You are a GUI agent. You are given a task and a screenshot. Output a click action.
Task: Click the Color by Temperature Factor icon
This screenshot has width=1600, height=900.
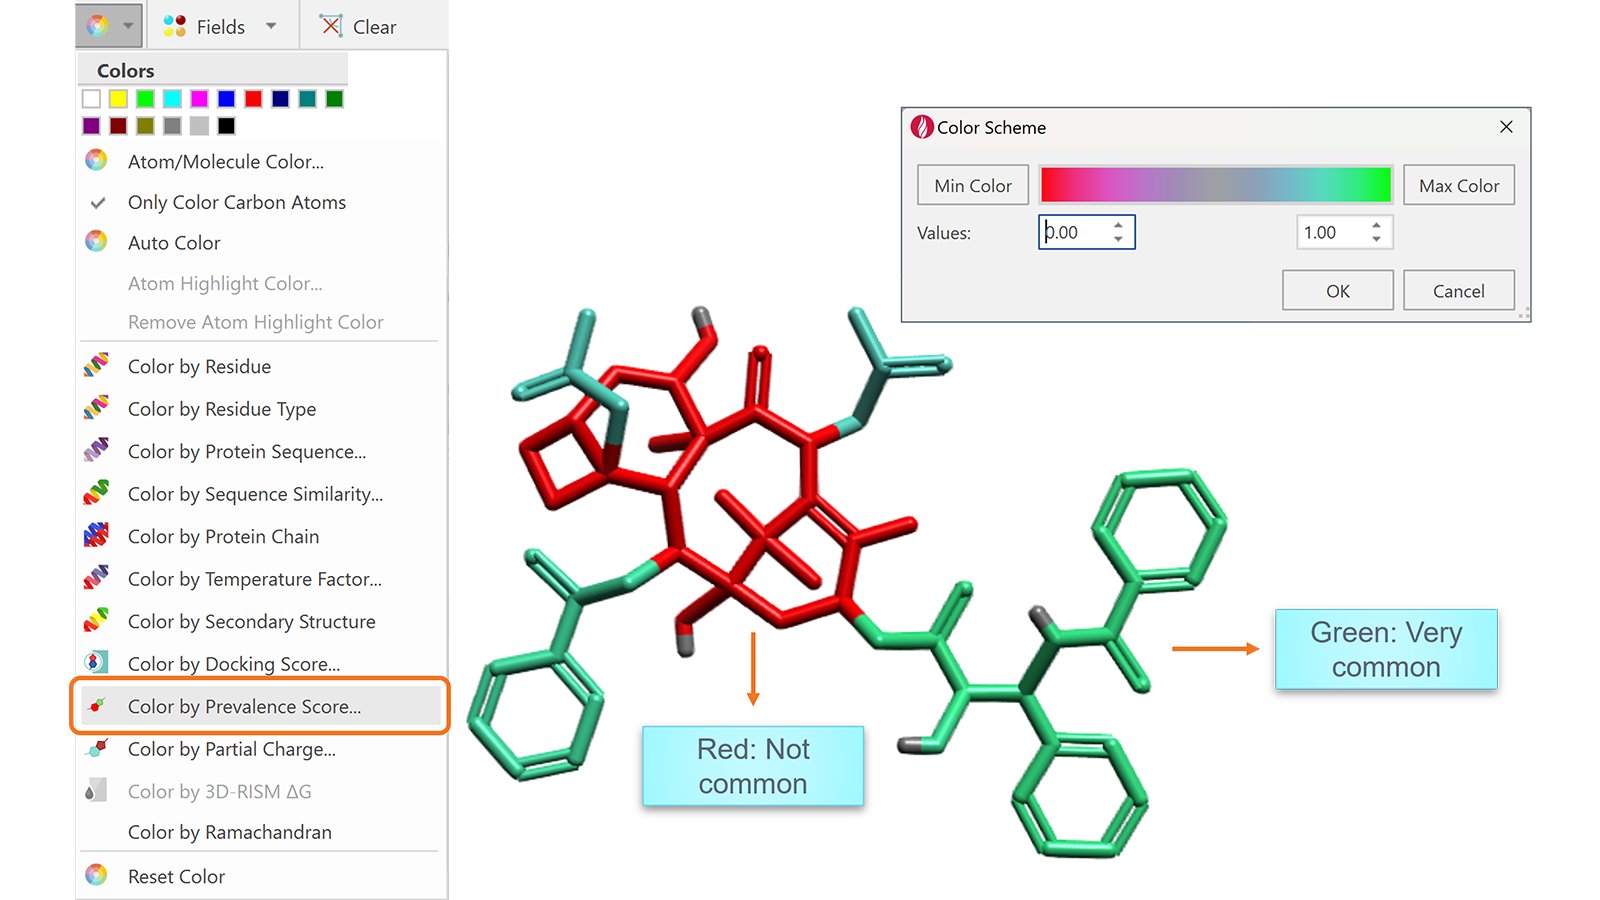point(96,578)
